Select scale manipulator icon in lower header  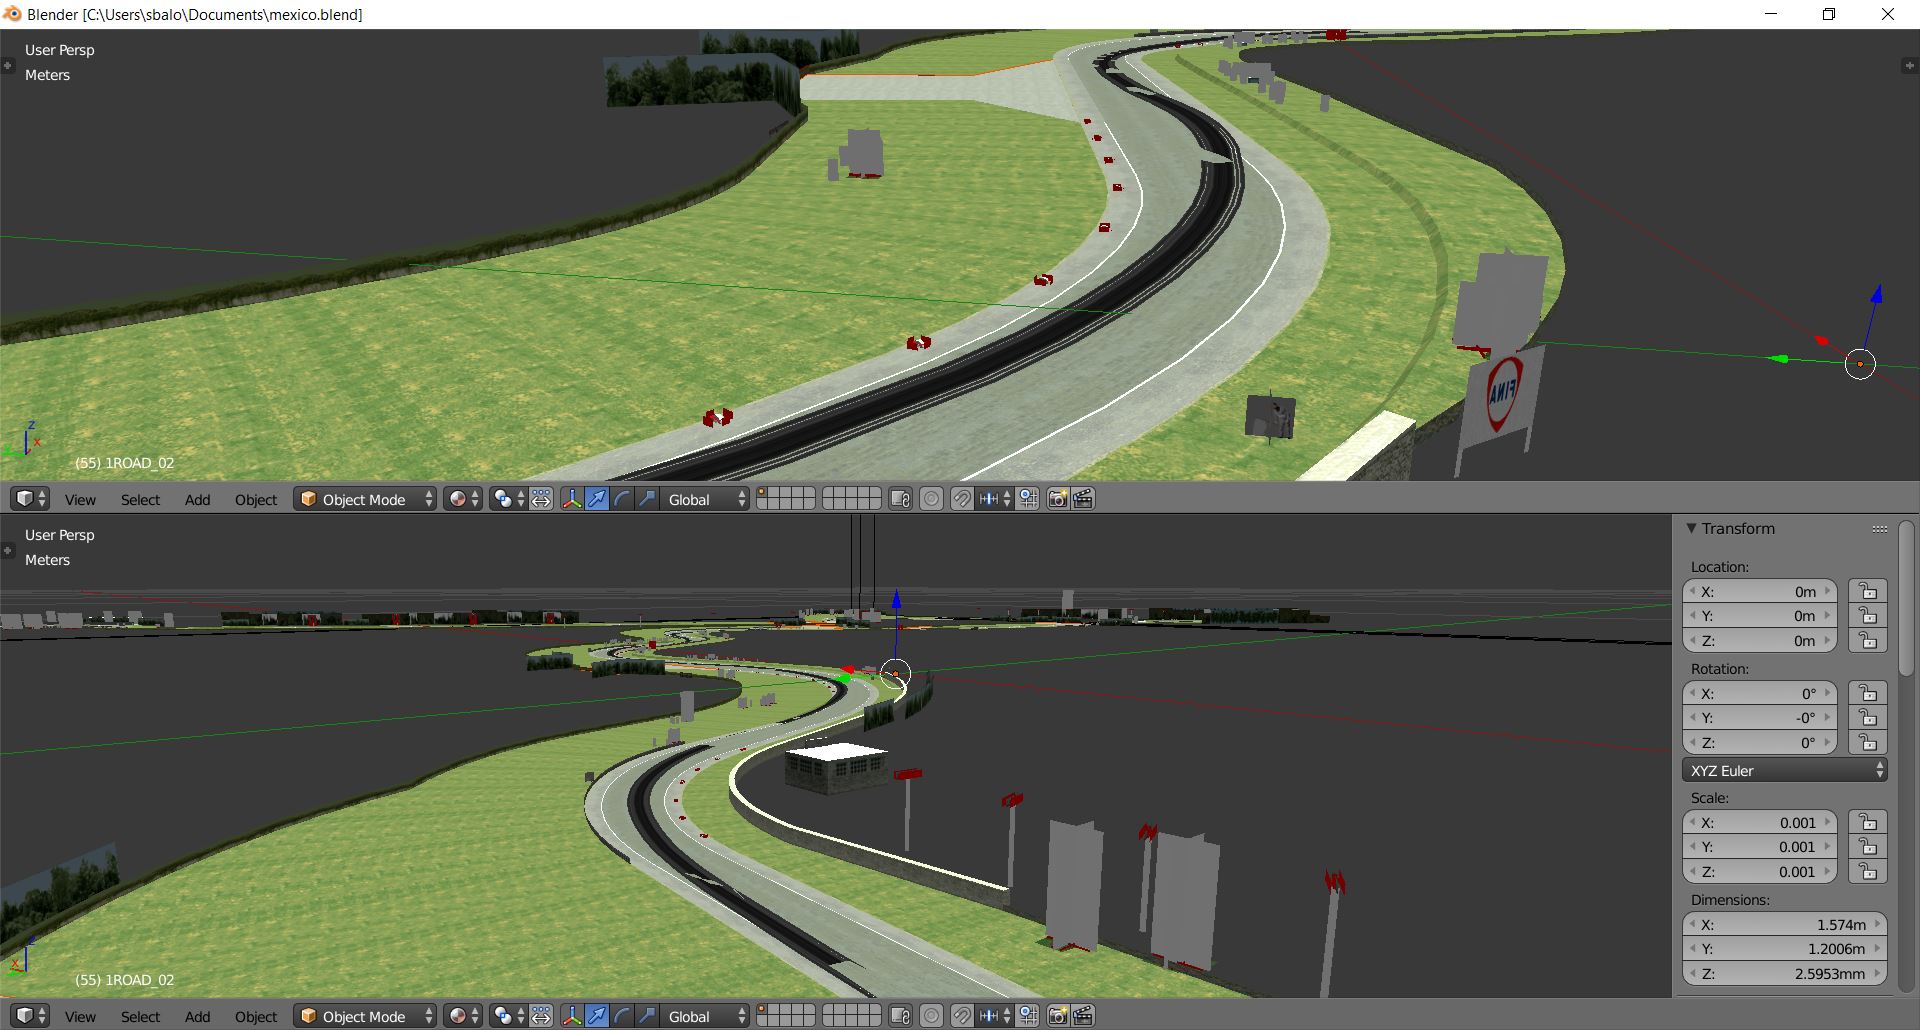pyautogui.click(x=647, y=1016)
